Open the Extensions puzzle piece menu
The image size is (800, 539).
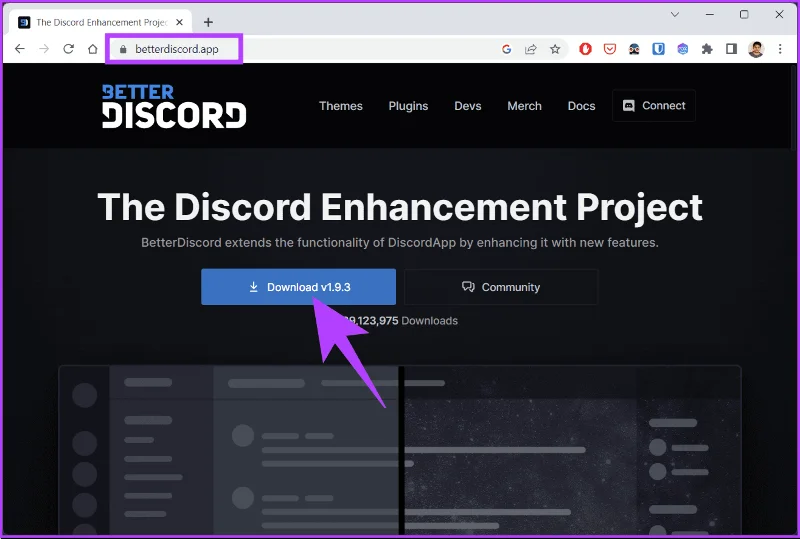(x=707, y=49)
